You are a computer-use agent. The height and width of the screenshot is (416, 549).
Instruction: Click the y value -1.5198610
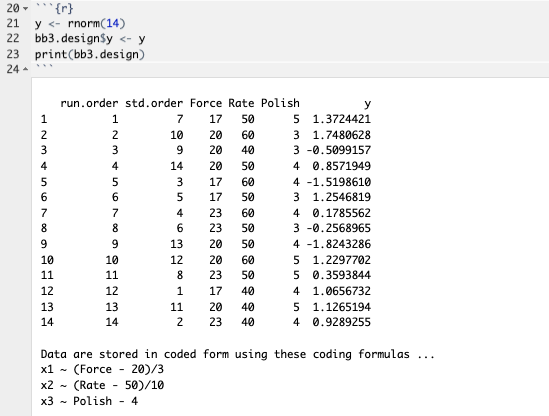click(x=339, y=182)
